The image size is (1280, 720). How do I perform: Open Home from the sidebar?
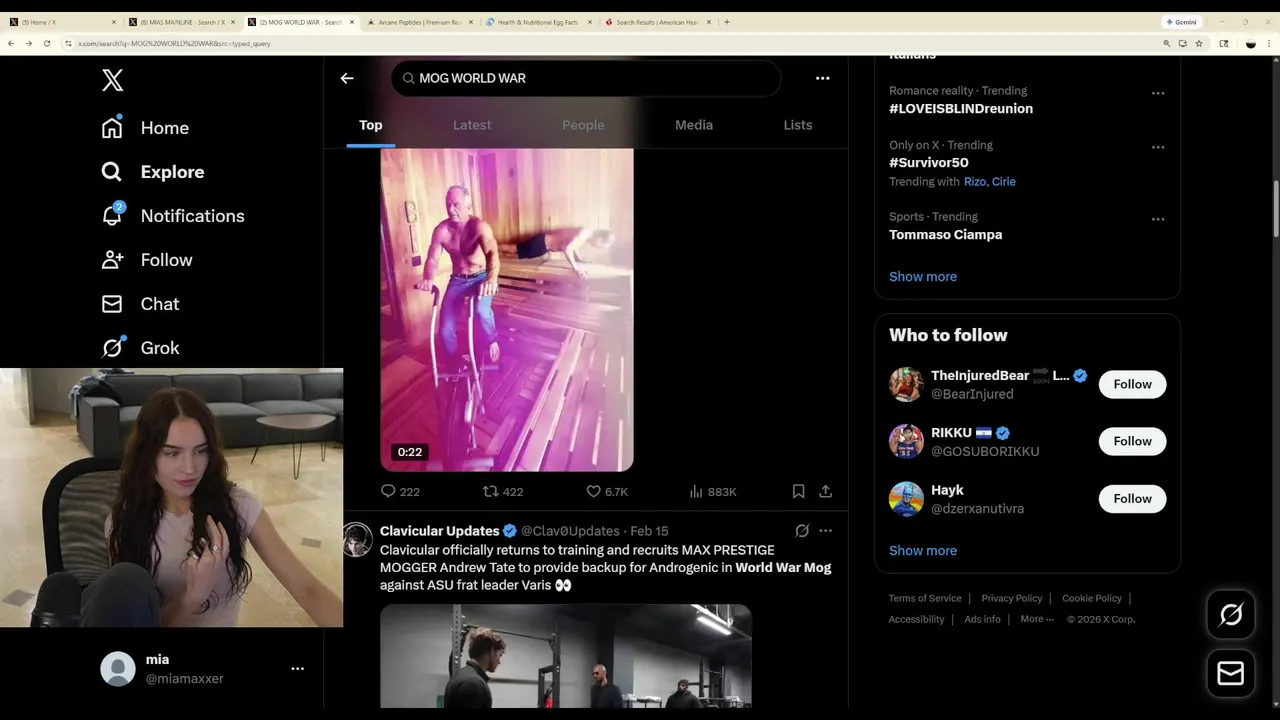[145, 128]
